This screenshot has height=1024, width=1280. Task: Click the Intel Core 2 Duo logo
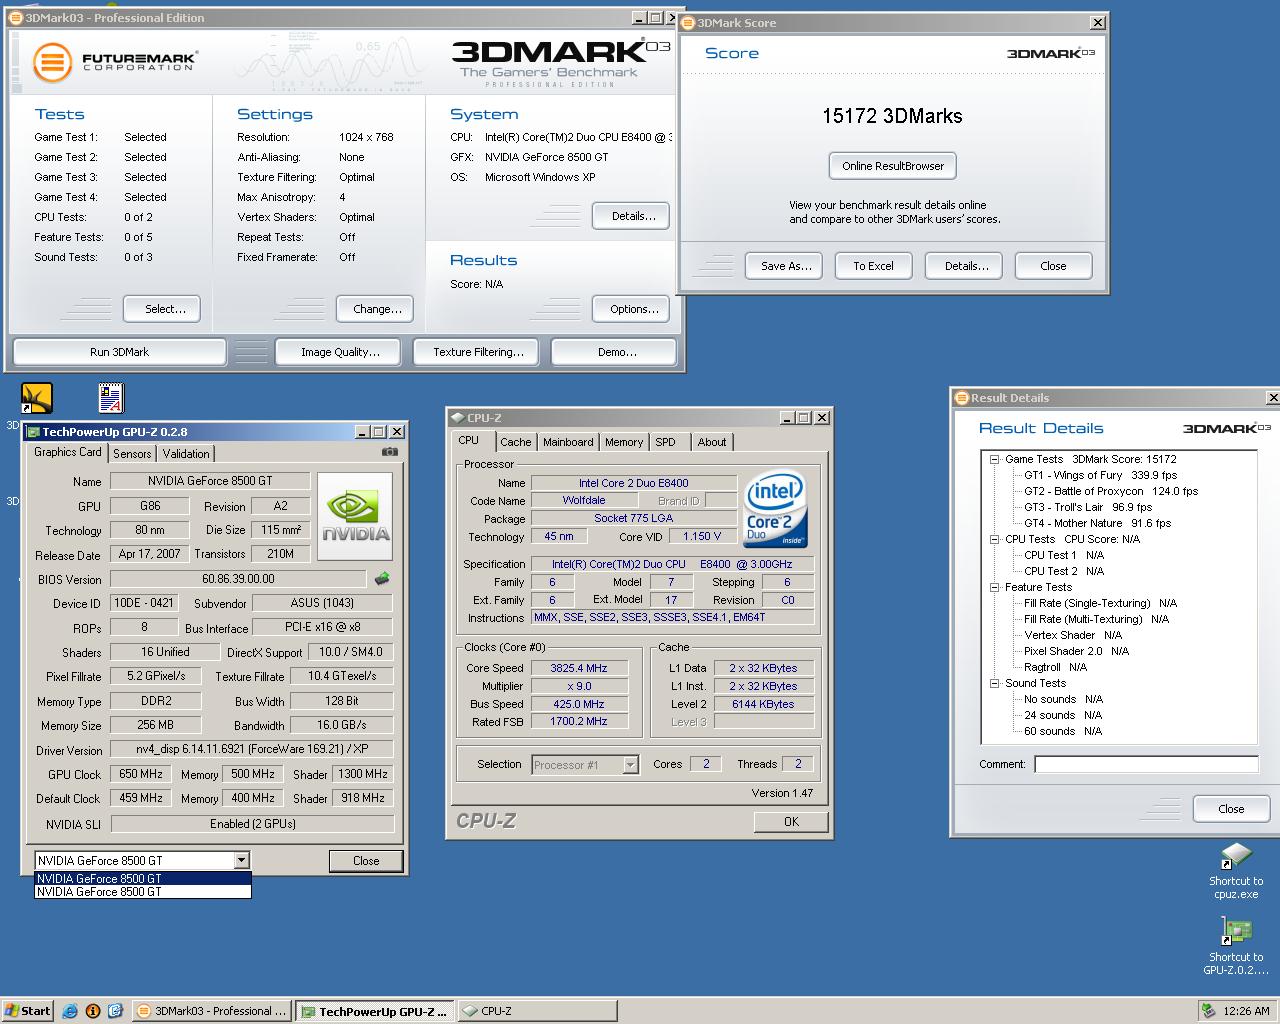(776, 511)
